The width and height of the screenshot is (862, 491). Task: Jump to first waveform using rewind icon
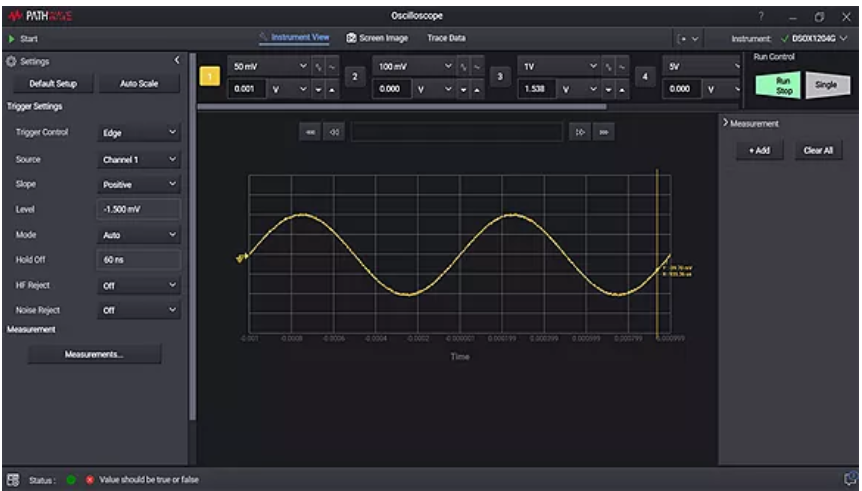point(310,132)
